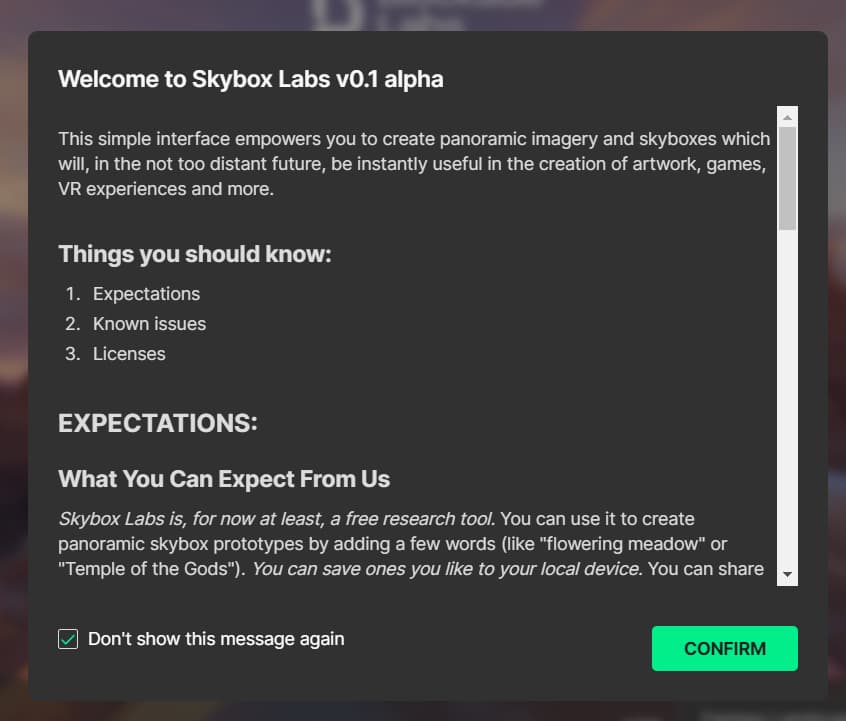
Task: Select the 'Expectations' list item
Action: [146, 294]
